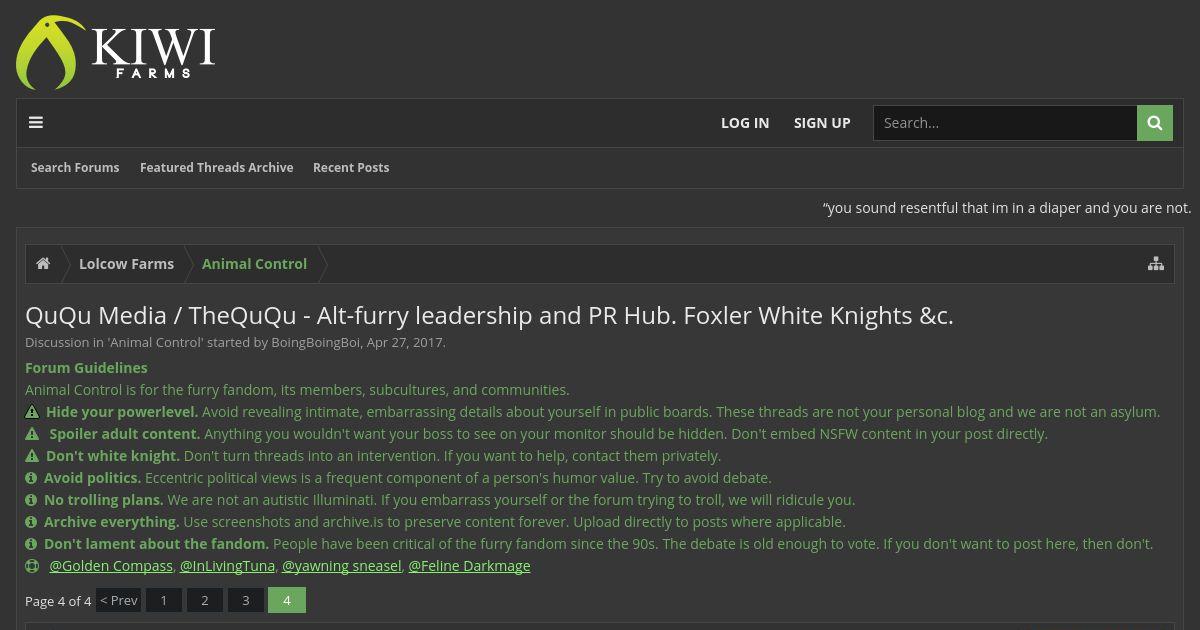
Task: Submit search with magnifier button
Action: (x=1155, y=123)
